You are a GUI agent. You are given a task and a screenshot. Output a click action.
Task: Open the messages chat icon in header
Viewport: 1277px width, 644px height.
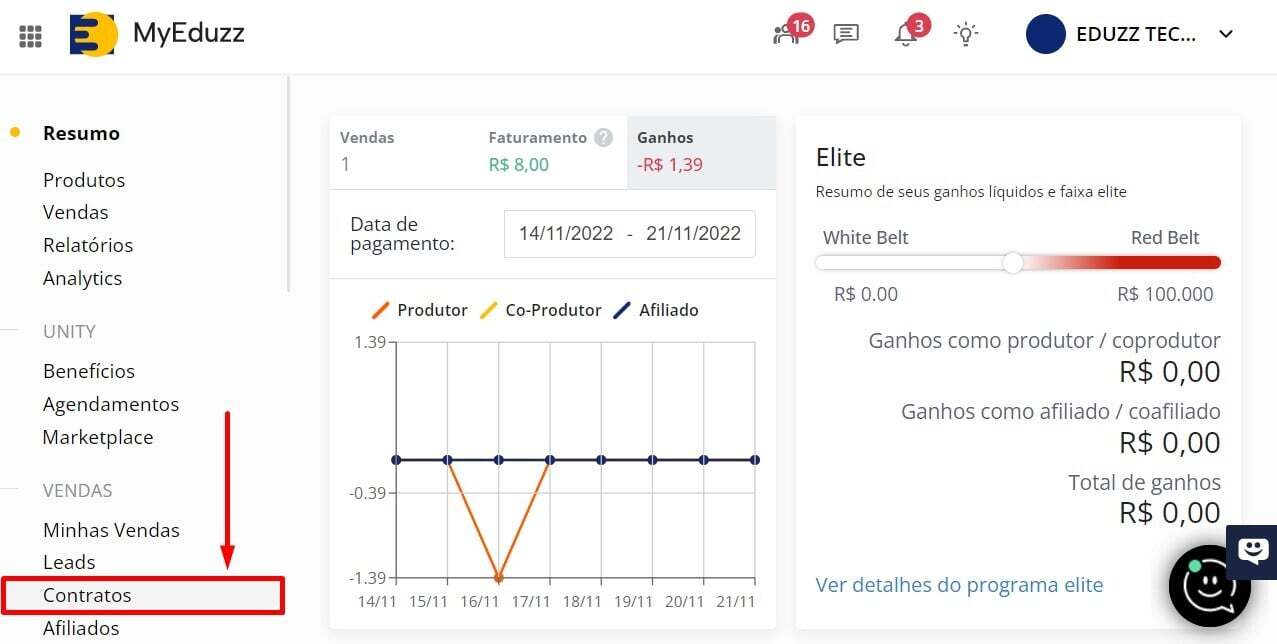[x=846, y=35]
